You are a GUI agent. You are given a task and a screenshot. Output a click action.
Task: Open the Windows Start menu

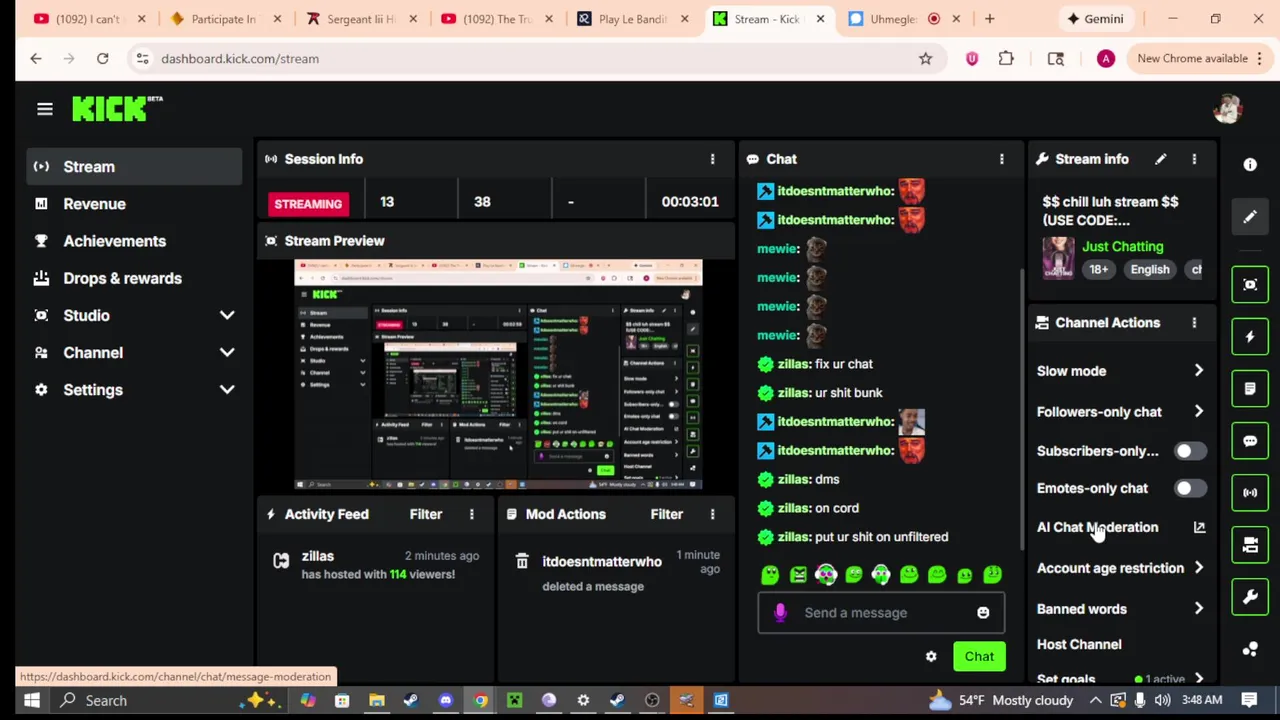(x=31, y=700)
